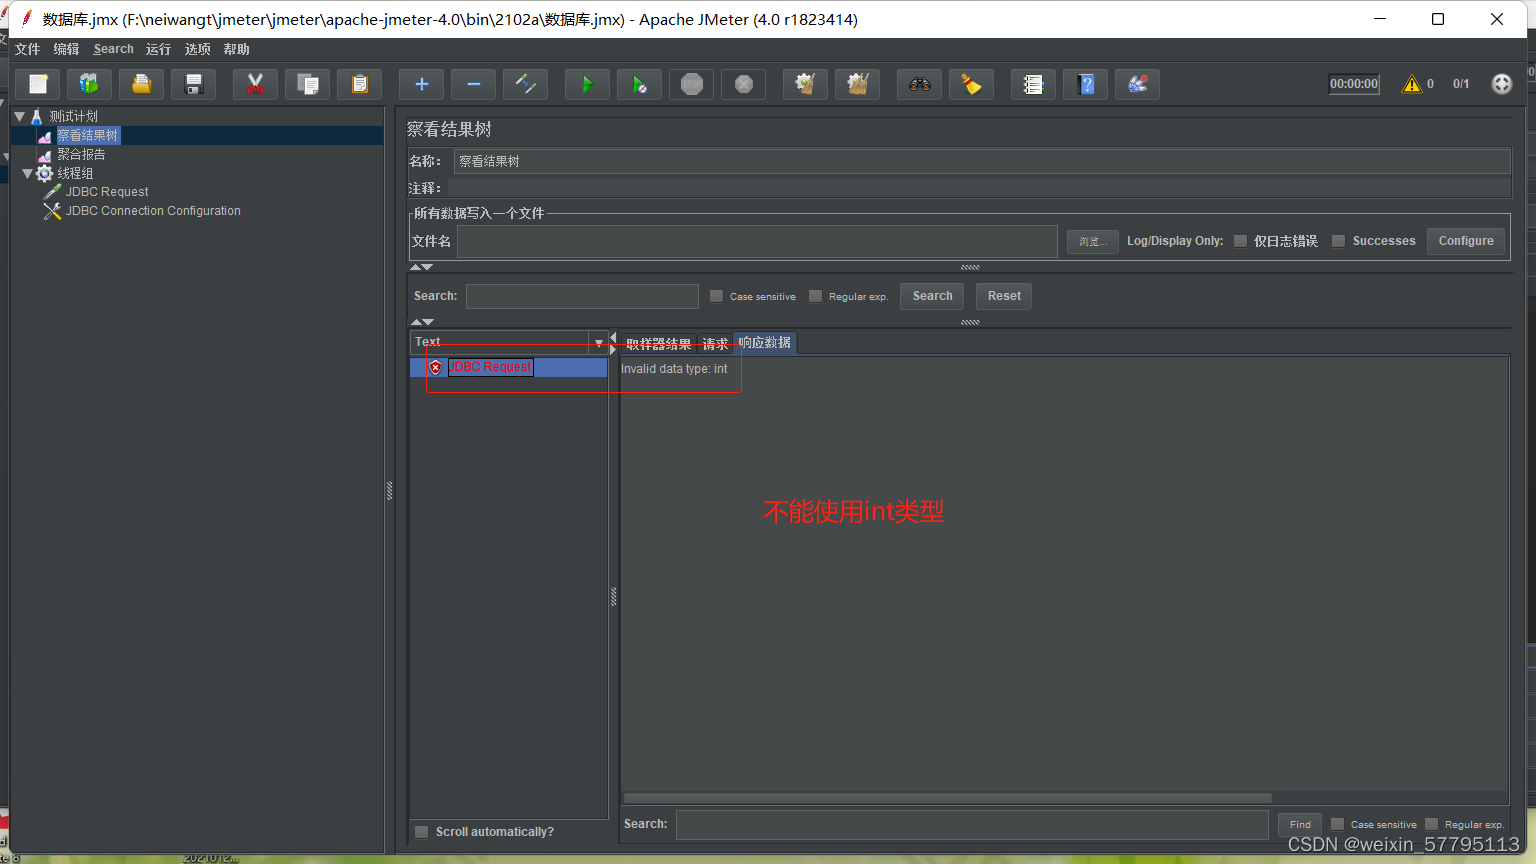1536x864 pixels.
Task: Tick the bottom Find Regular exp. checkbox
Action: (x=1431, y=824)
